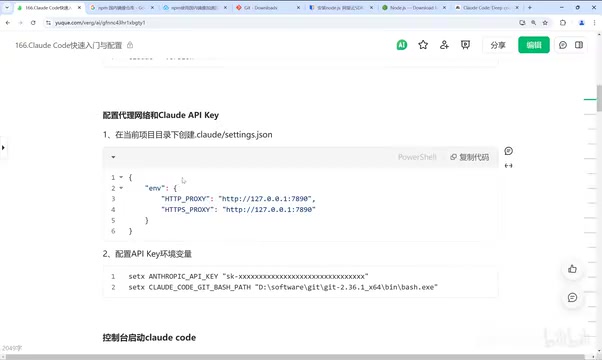Switch to the 安装node.js tab

tap(340, 8)
